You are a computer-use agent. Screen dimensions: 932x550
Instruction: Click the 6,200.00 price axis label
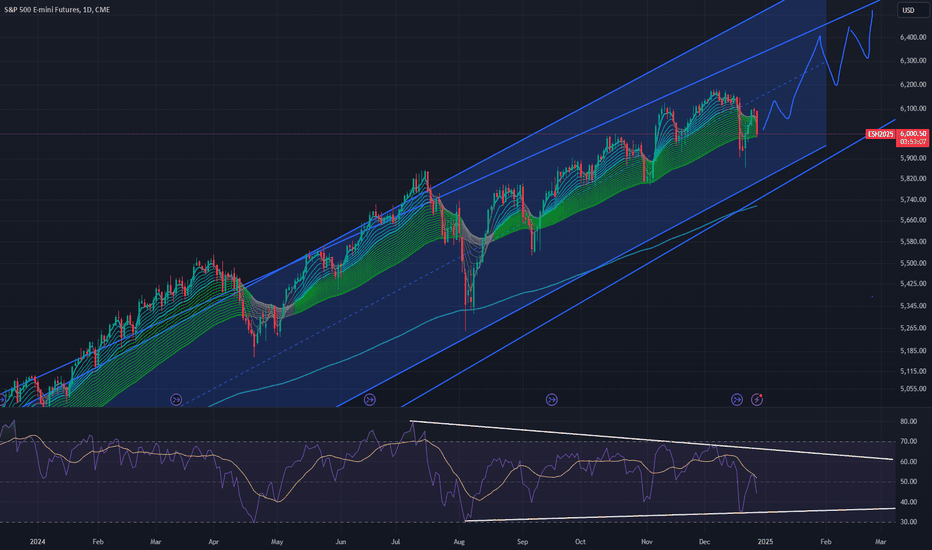(x=913, y=84)
